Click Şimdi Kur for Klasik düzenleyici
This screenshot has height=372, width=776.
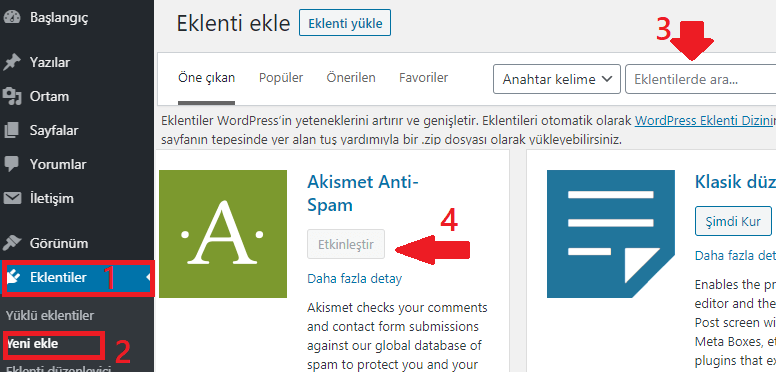tap(734, 221)
